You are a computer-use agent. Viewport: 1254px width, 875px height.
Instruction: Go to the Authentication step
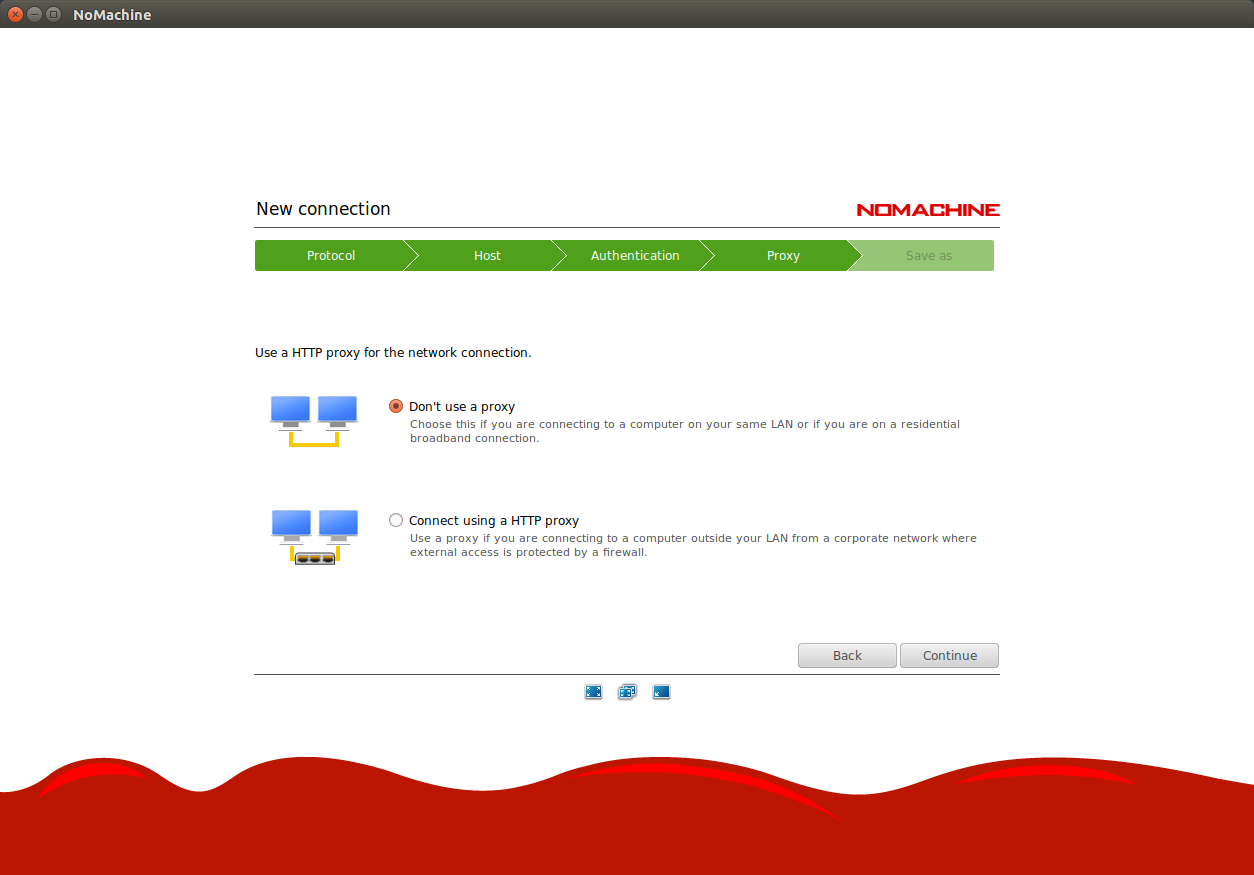635,256
